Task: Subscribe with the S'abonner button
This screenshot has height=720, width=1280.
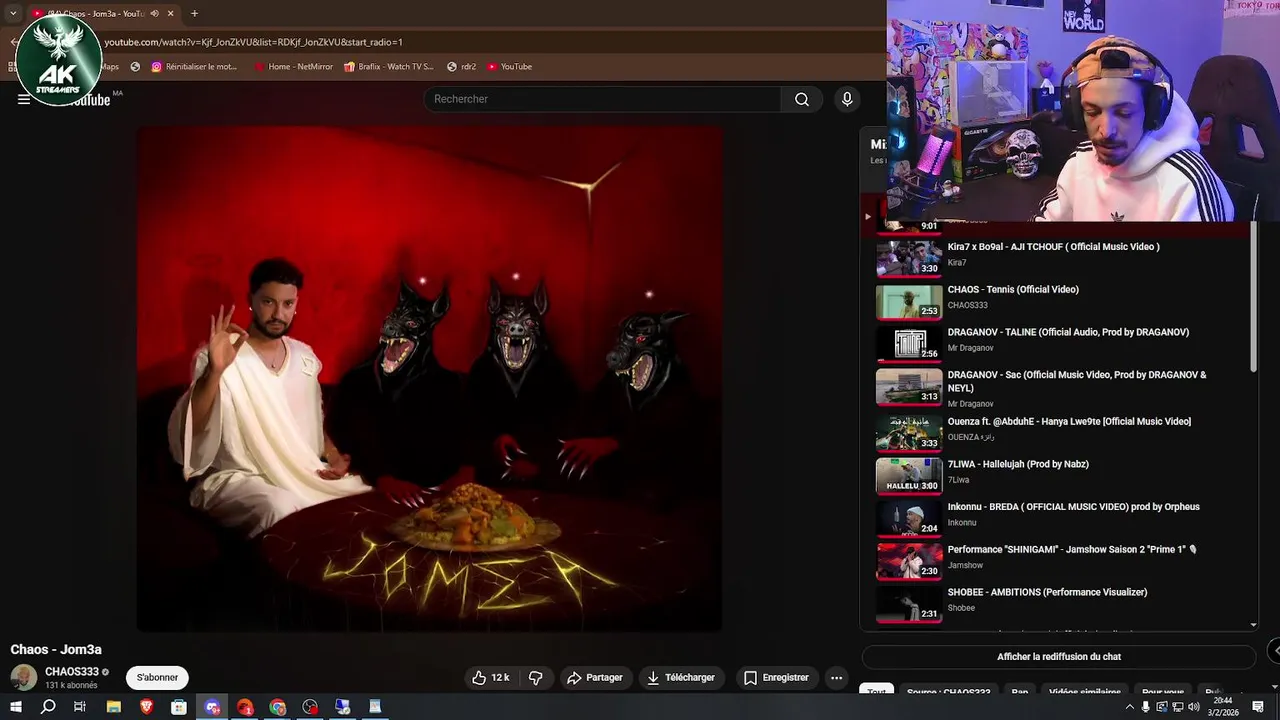Action: (157, 677)
